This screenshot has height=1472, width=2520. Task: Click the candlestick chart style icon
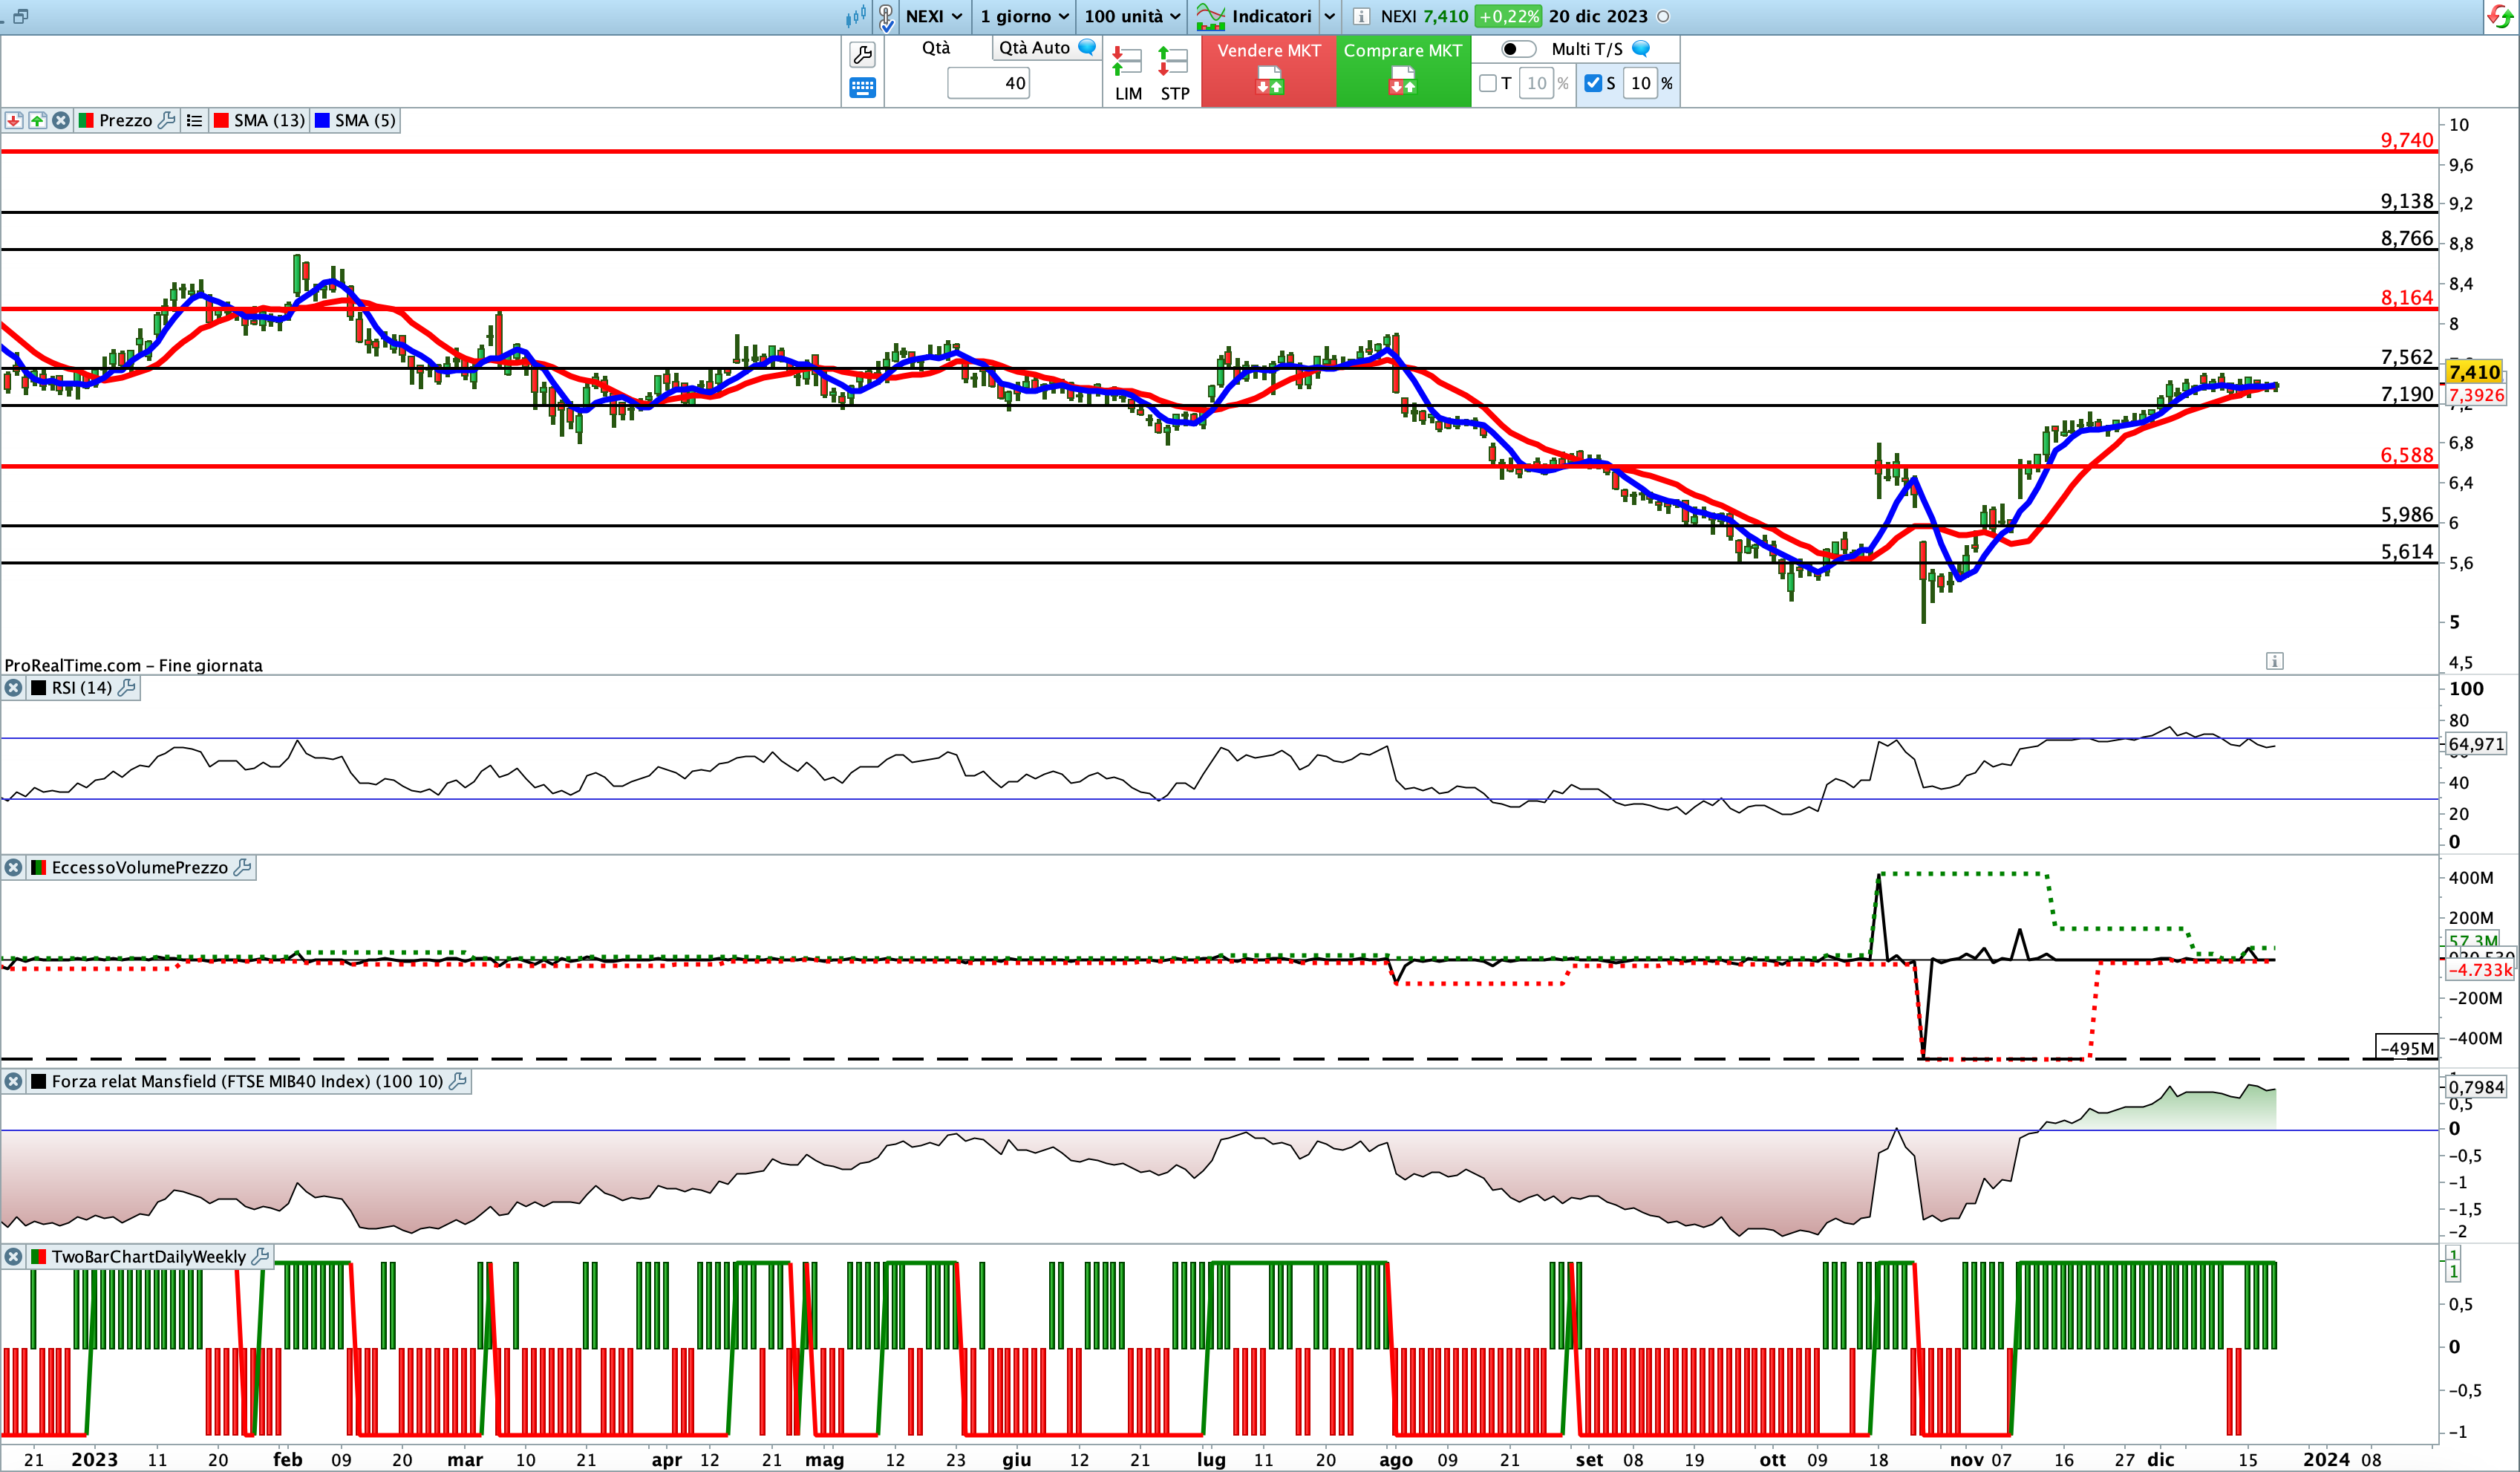coord(856,16)
